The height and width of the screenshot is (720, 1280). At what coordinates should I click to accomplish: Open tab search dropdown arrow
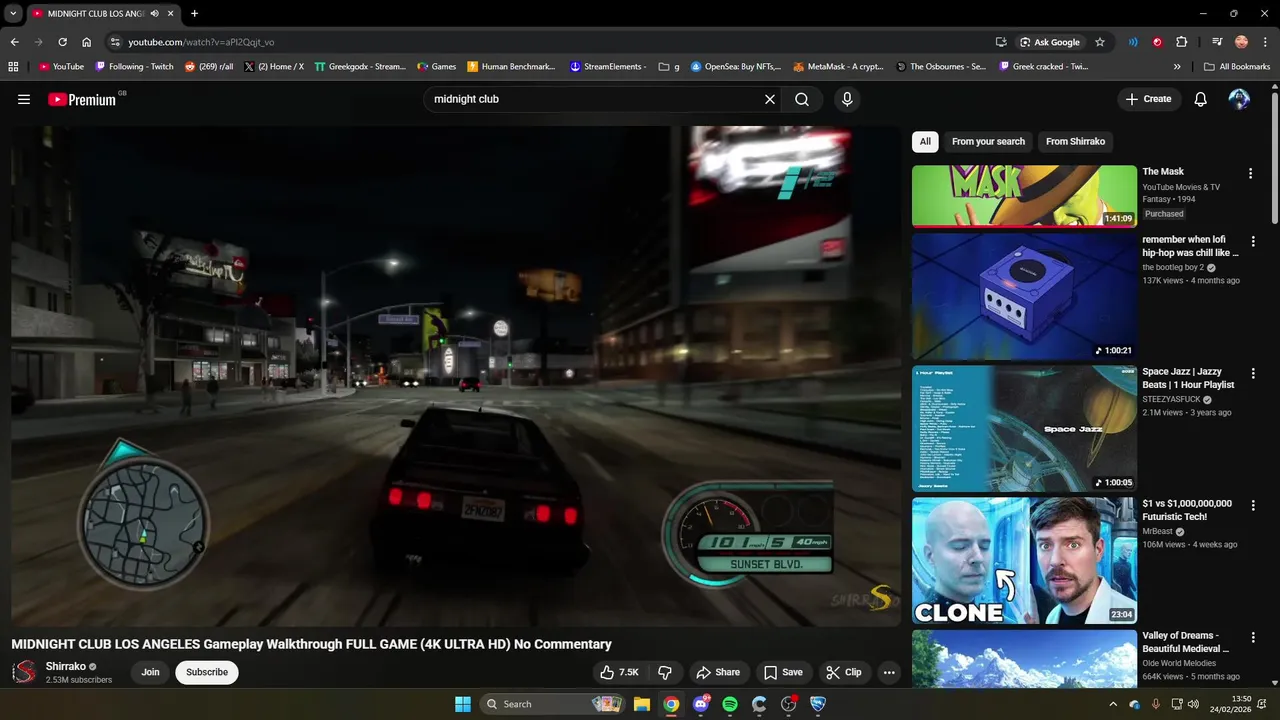(x=13, y=13)
